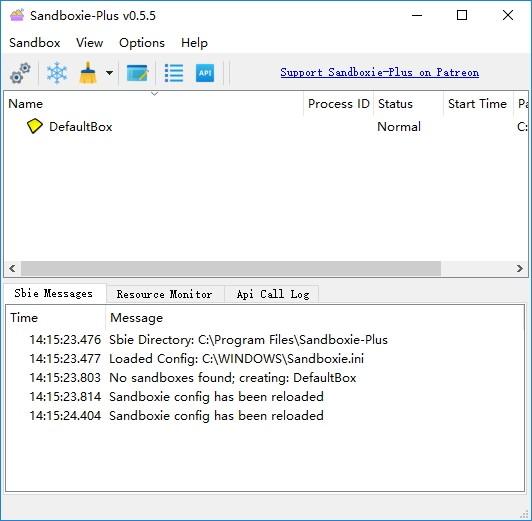The width and height of the screenshot is (532, 521).
Task: Open the Sandbox menu
Action: click(35, 43)
